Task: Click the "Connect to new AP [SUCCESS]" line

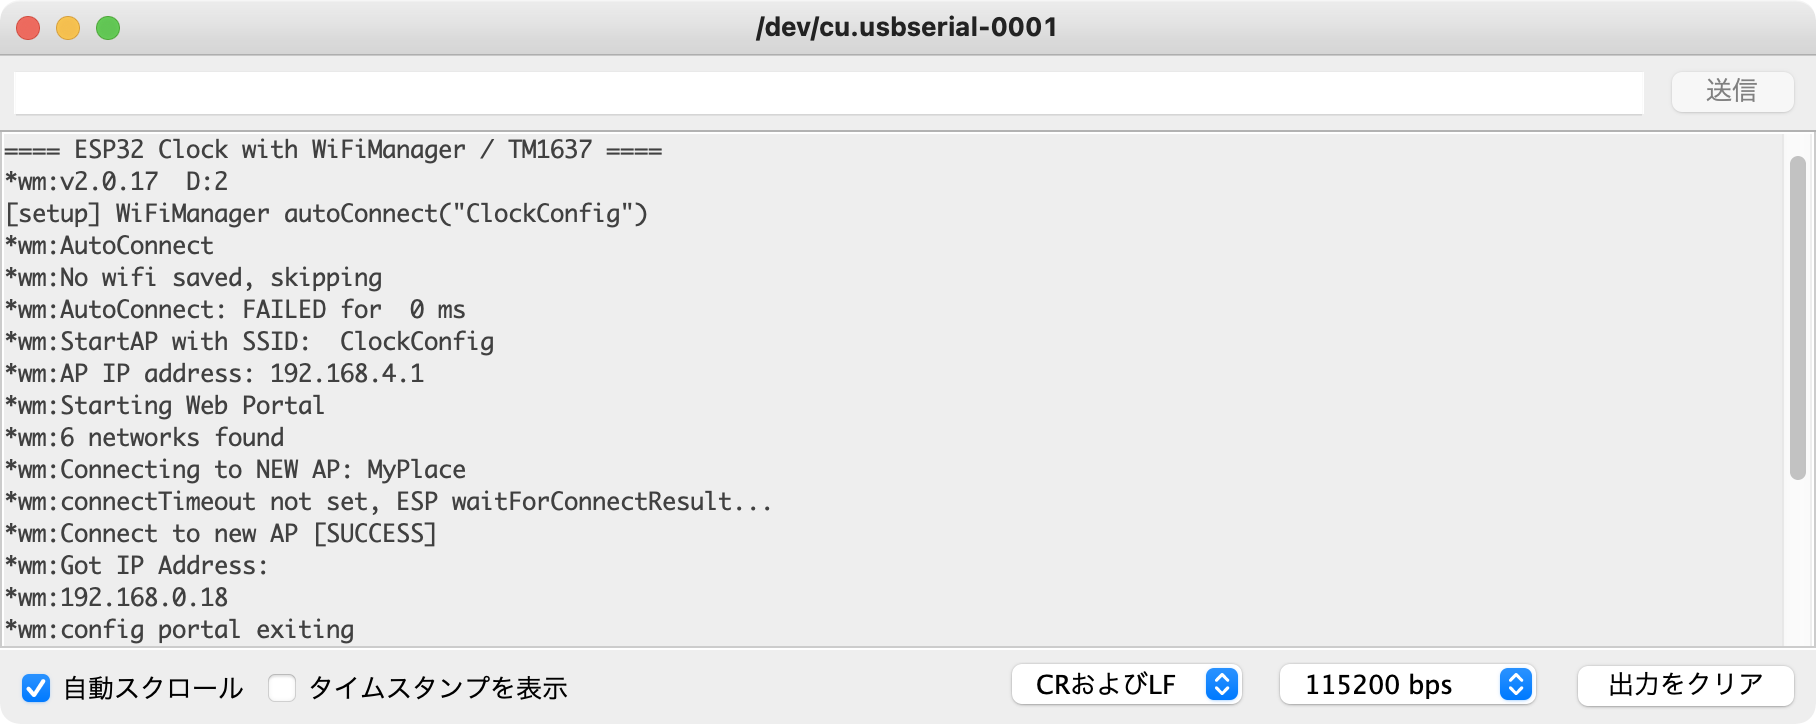Action: pos(221,534)
